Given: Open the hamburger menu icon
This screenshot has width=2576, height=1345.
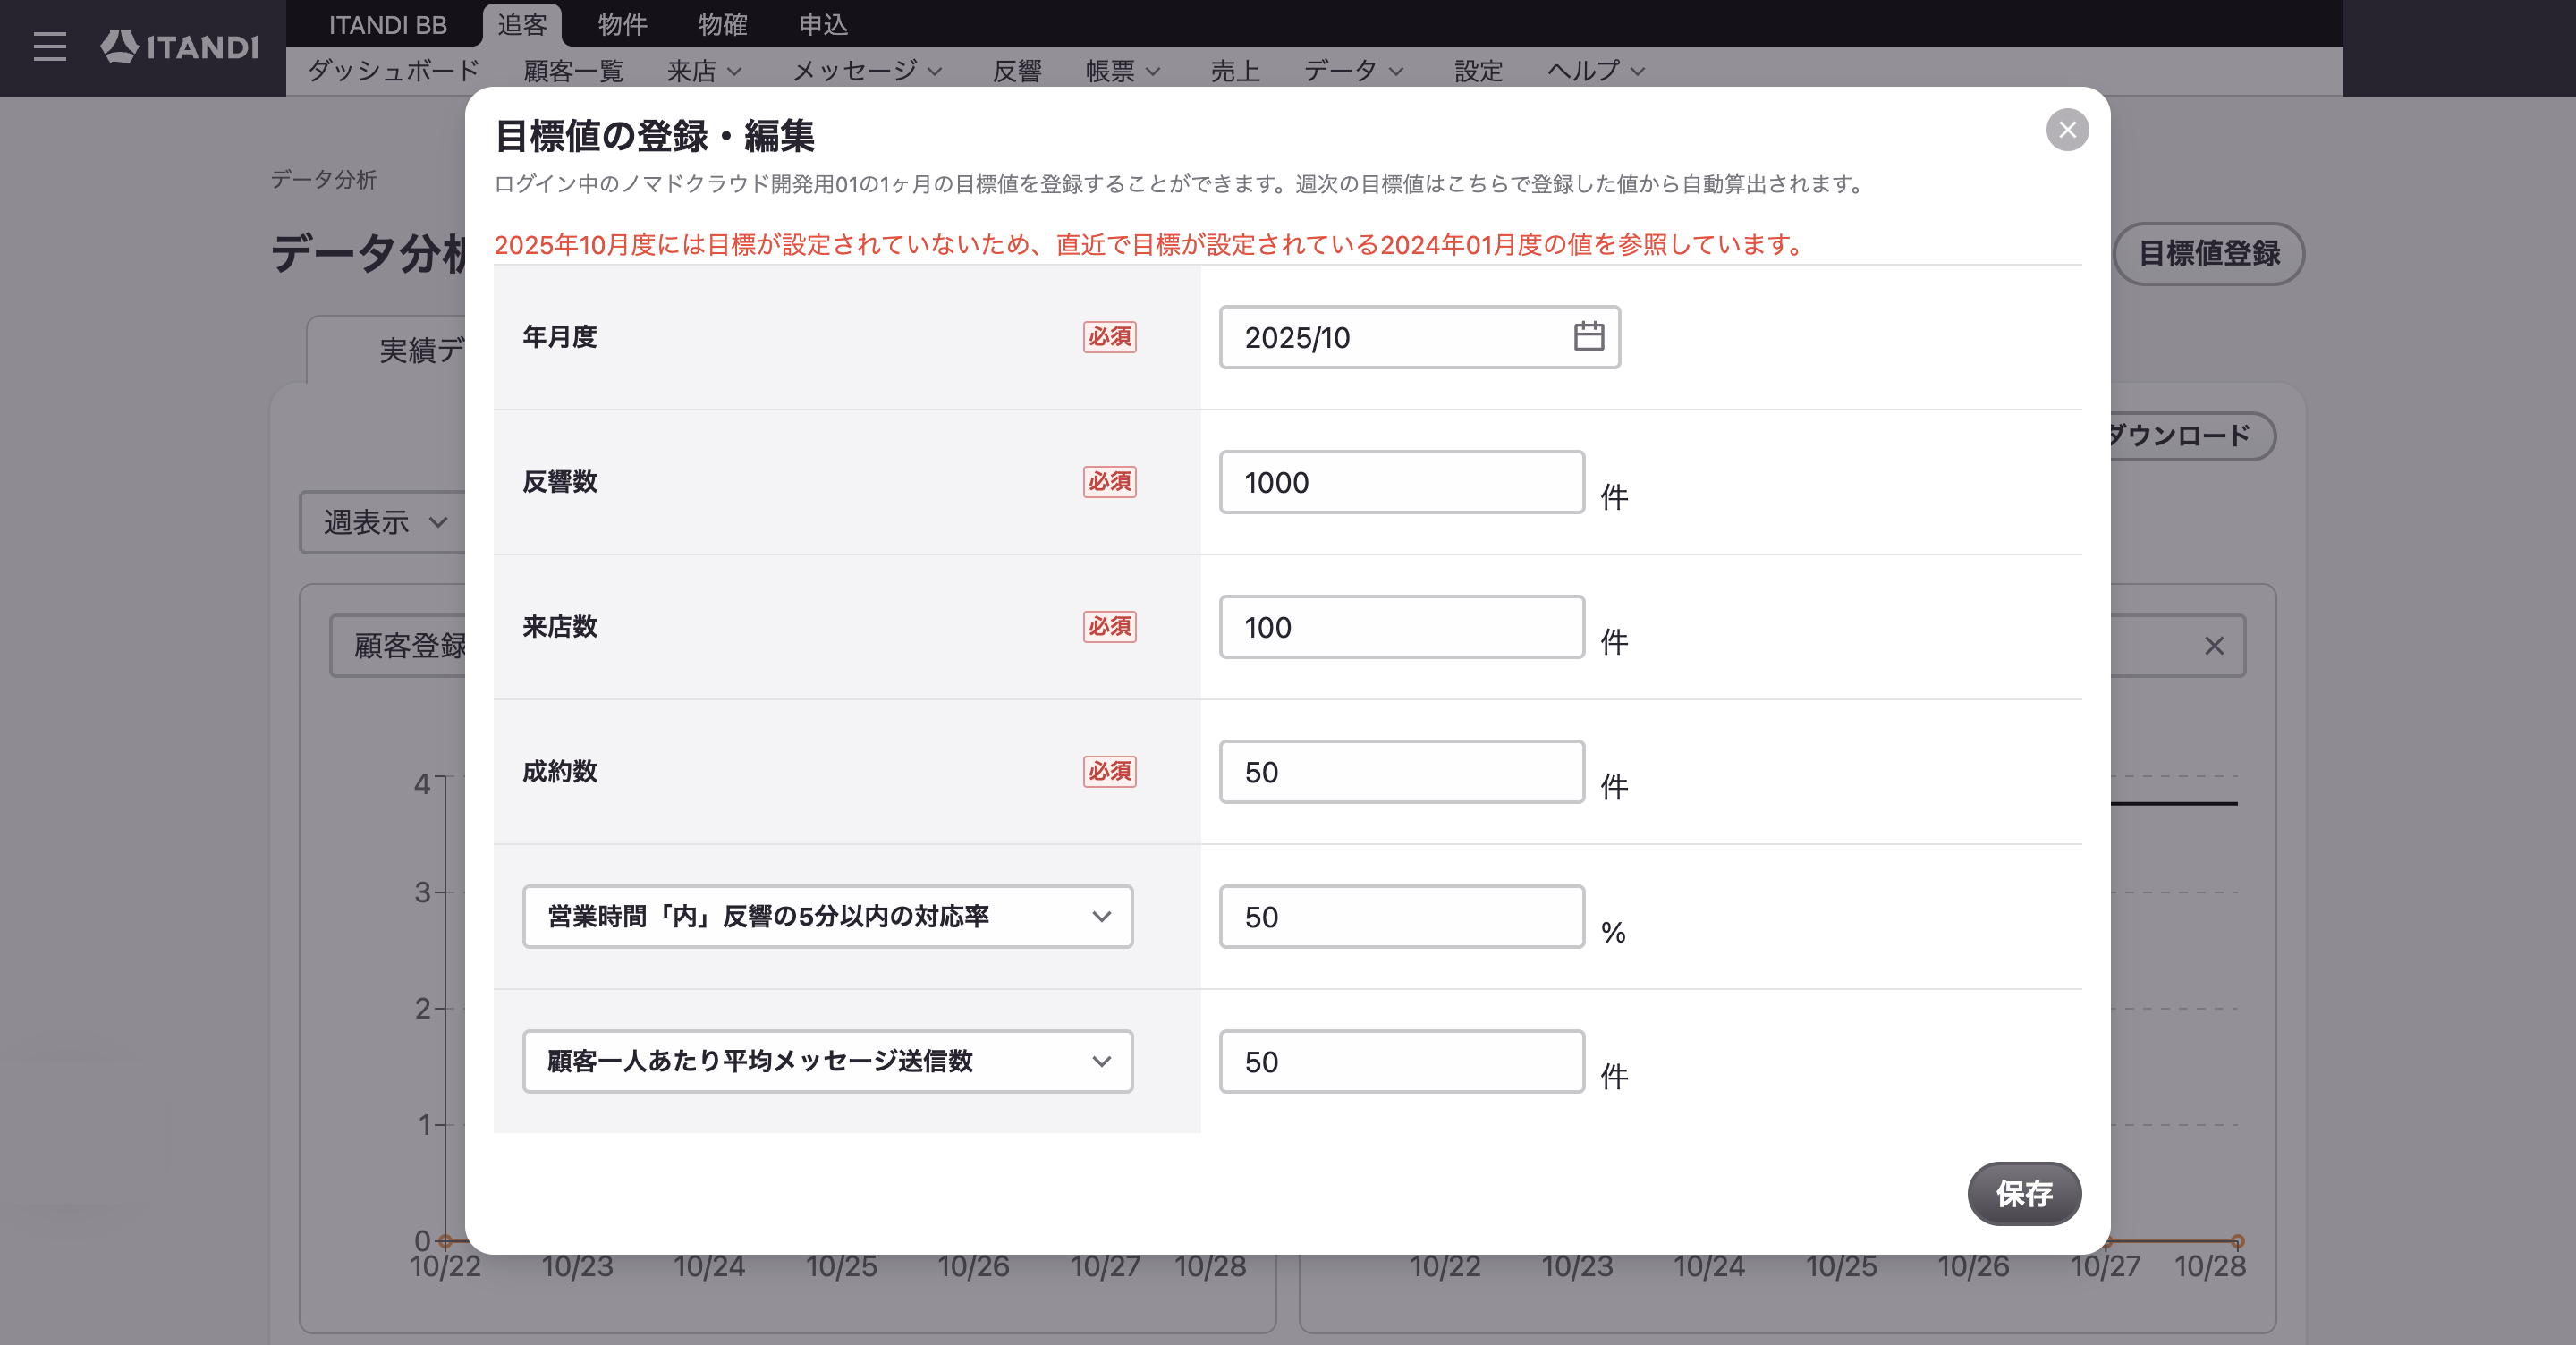Looking at the screenshot, I should coord(49,46).
